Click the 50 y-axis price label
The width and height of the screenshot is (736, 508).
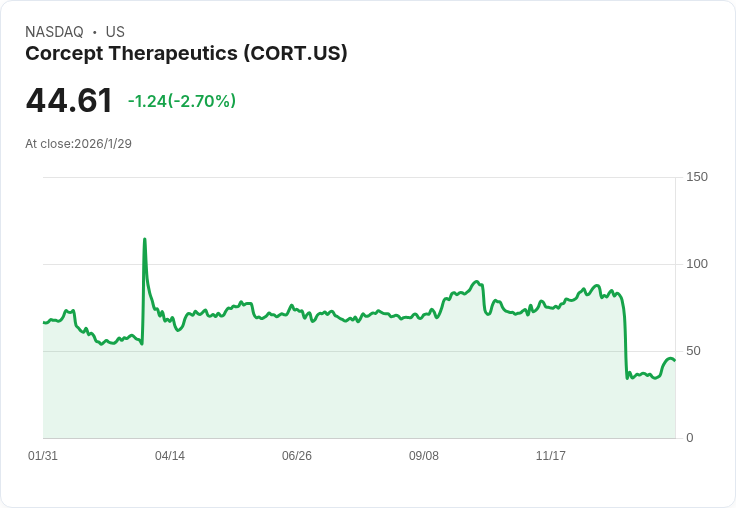pos(693,351)
